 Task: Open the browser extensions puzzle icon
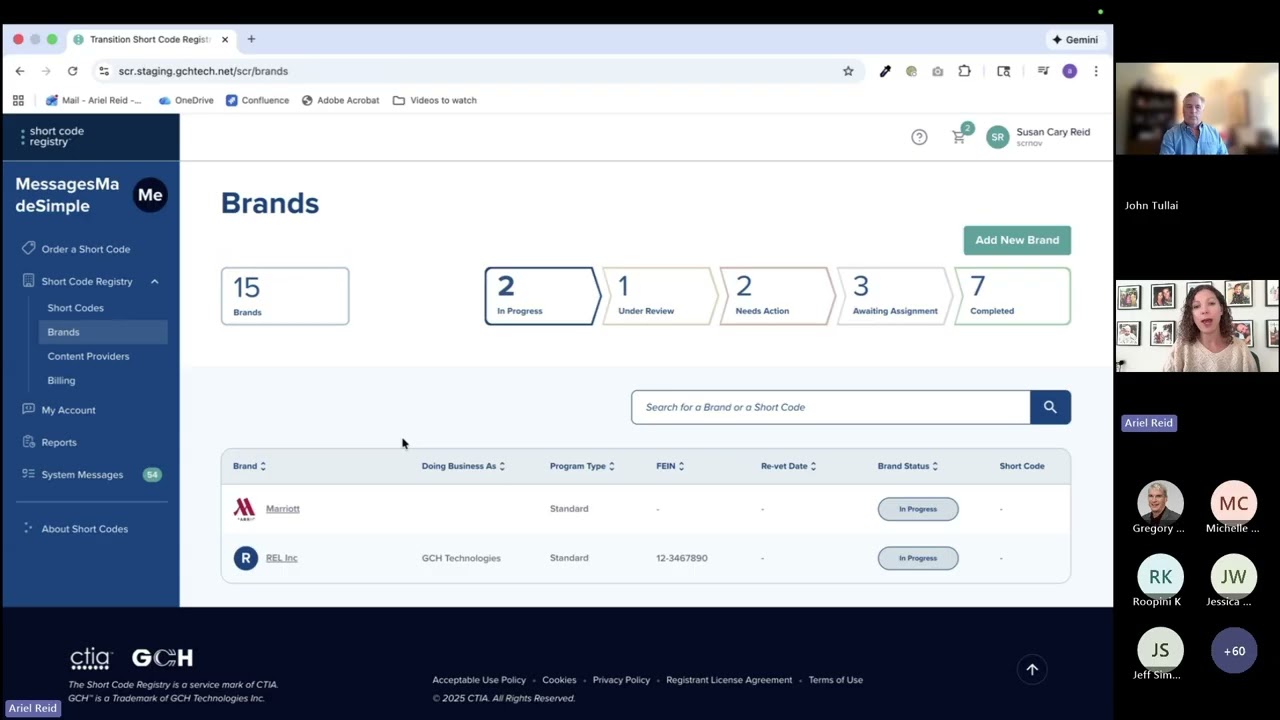click(964, 71)
